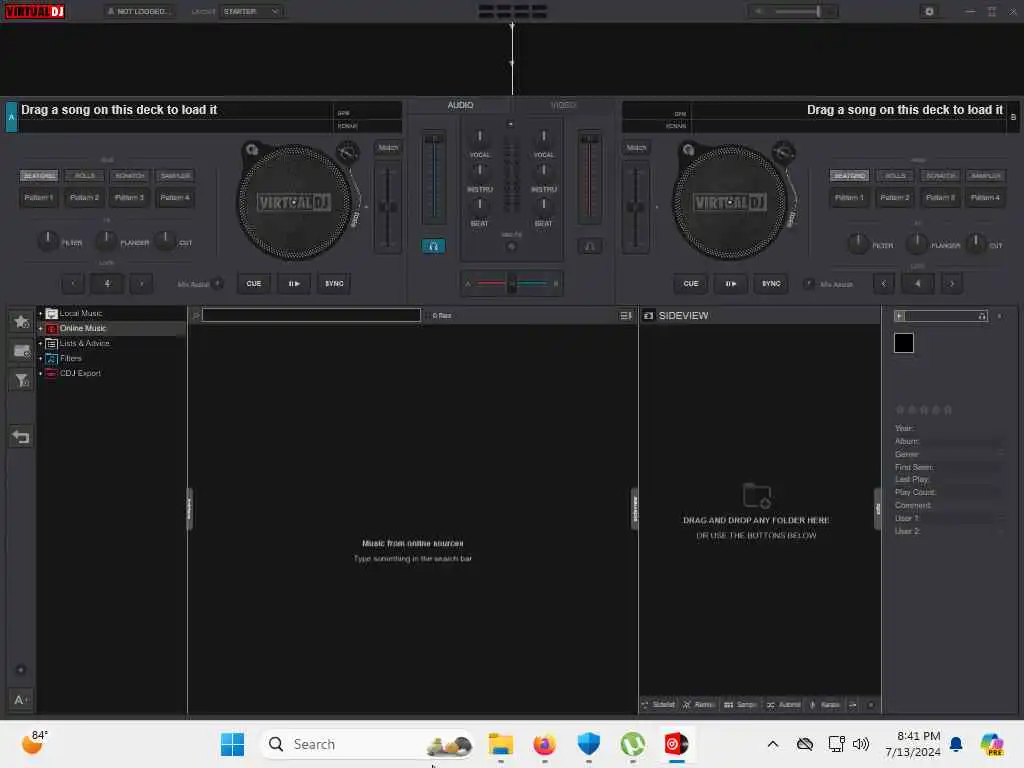Click the left deck pitch slider

388,207
